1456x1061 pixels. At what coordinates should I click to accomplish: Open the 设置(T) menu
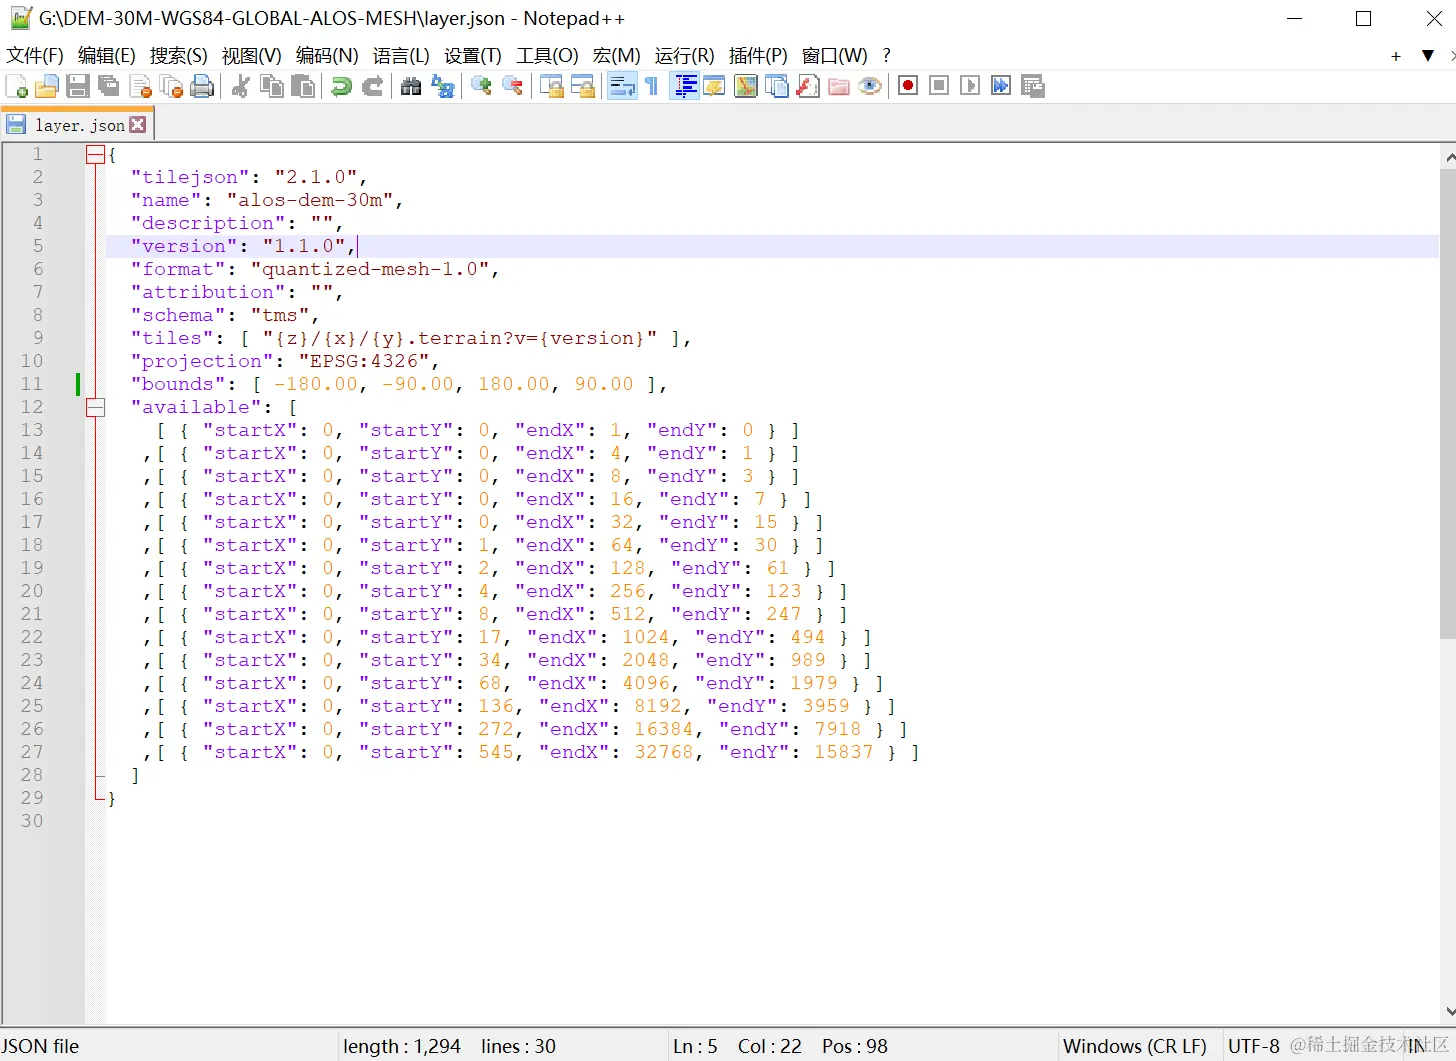click(x=473, y=56)
